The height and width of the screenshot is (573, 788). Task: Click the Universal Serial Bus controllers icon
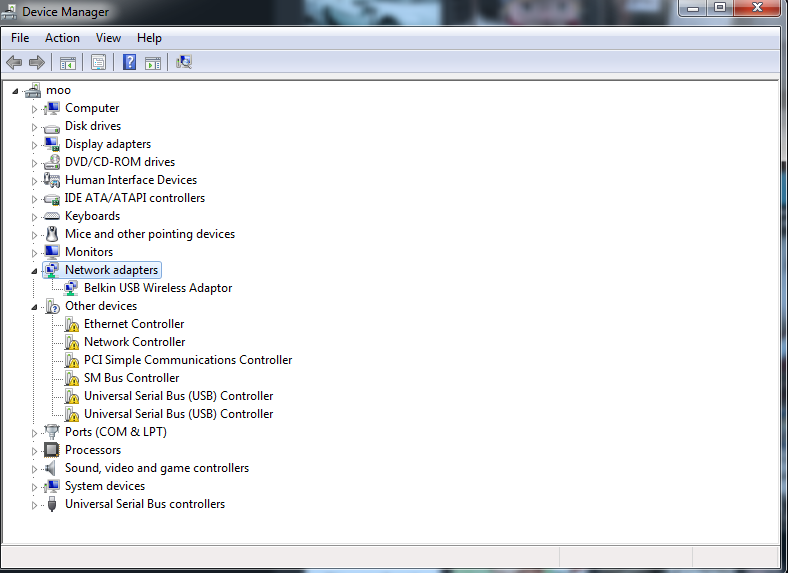click(52, 504)
